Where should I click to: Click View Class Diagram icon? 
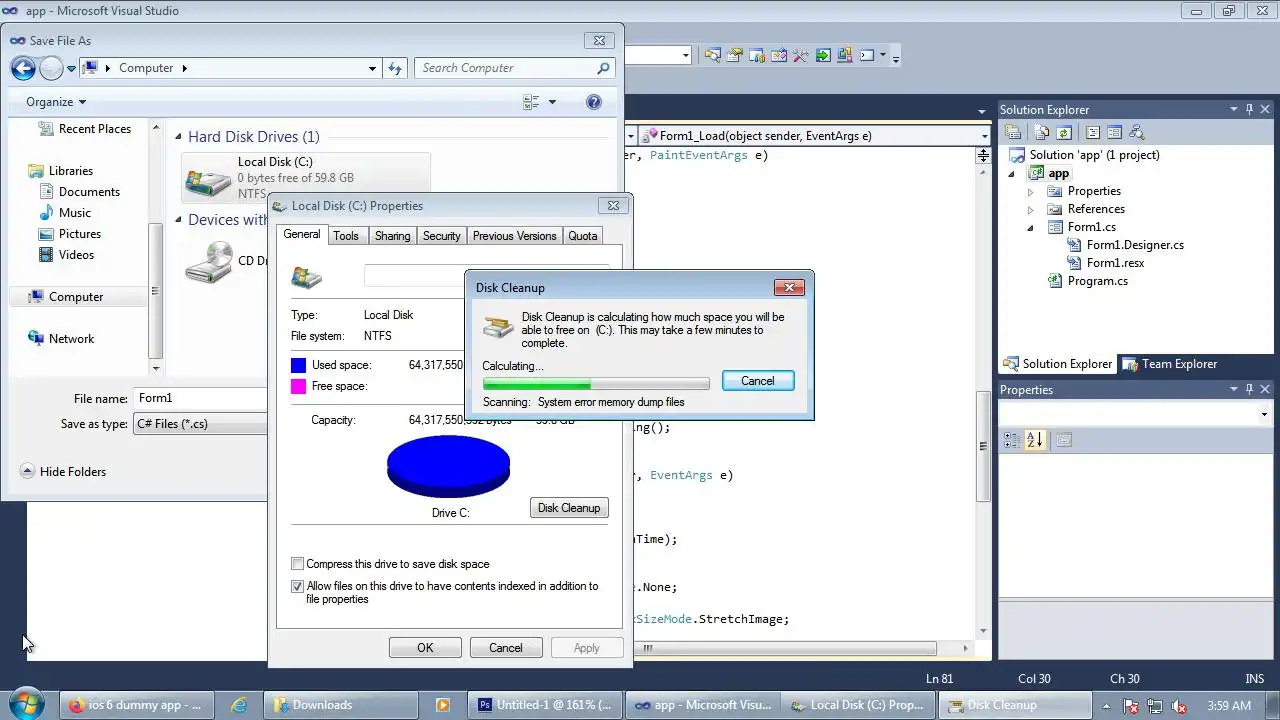[x=1136, y=132]
